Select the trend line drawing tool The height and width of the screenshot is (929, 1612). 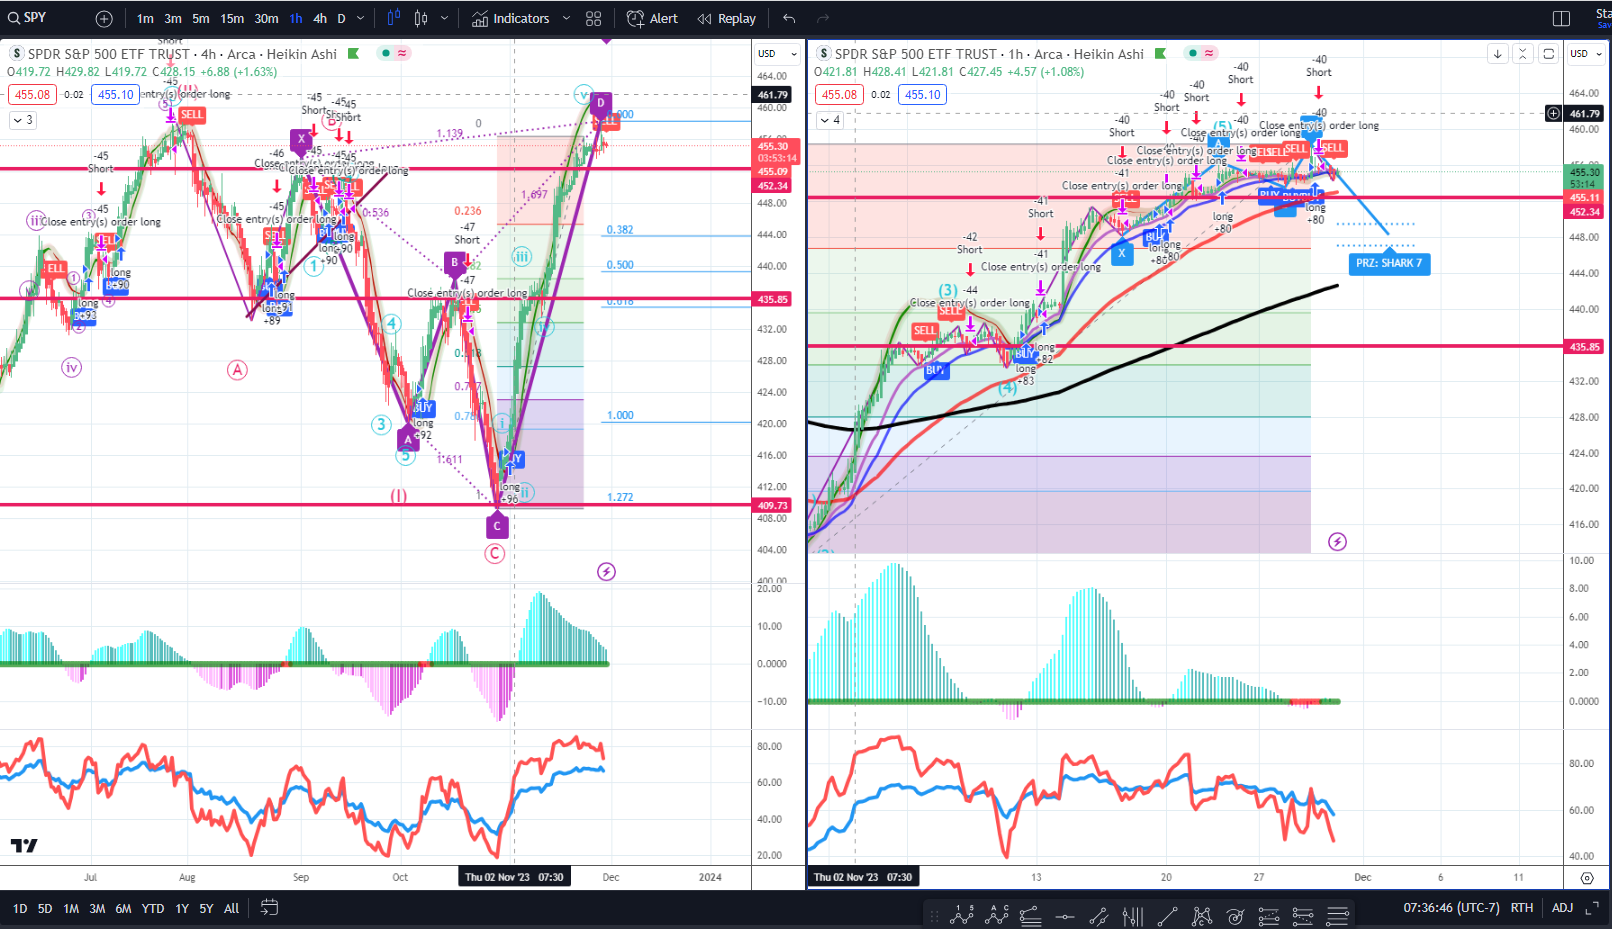(1167, 915)
